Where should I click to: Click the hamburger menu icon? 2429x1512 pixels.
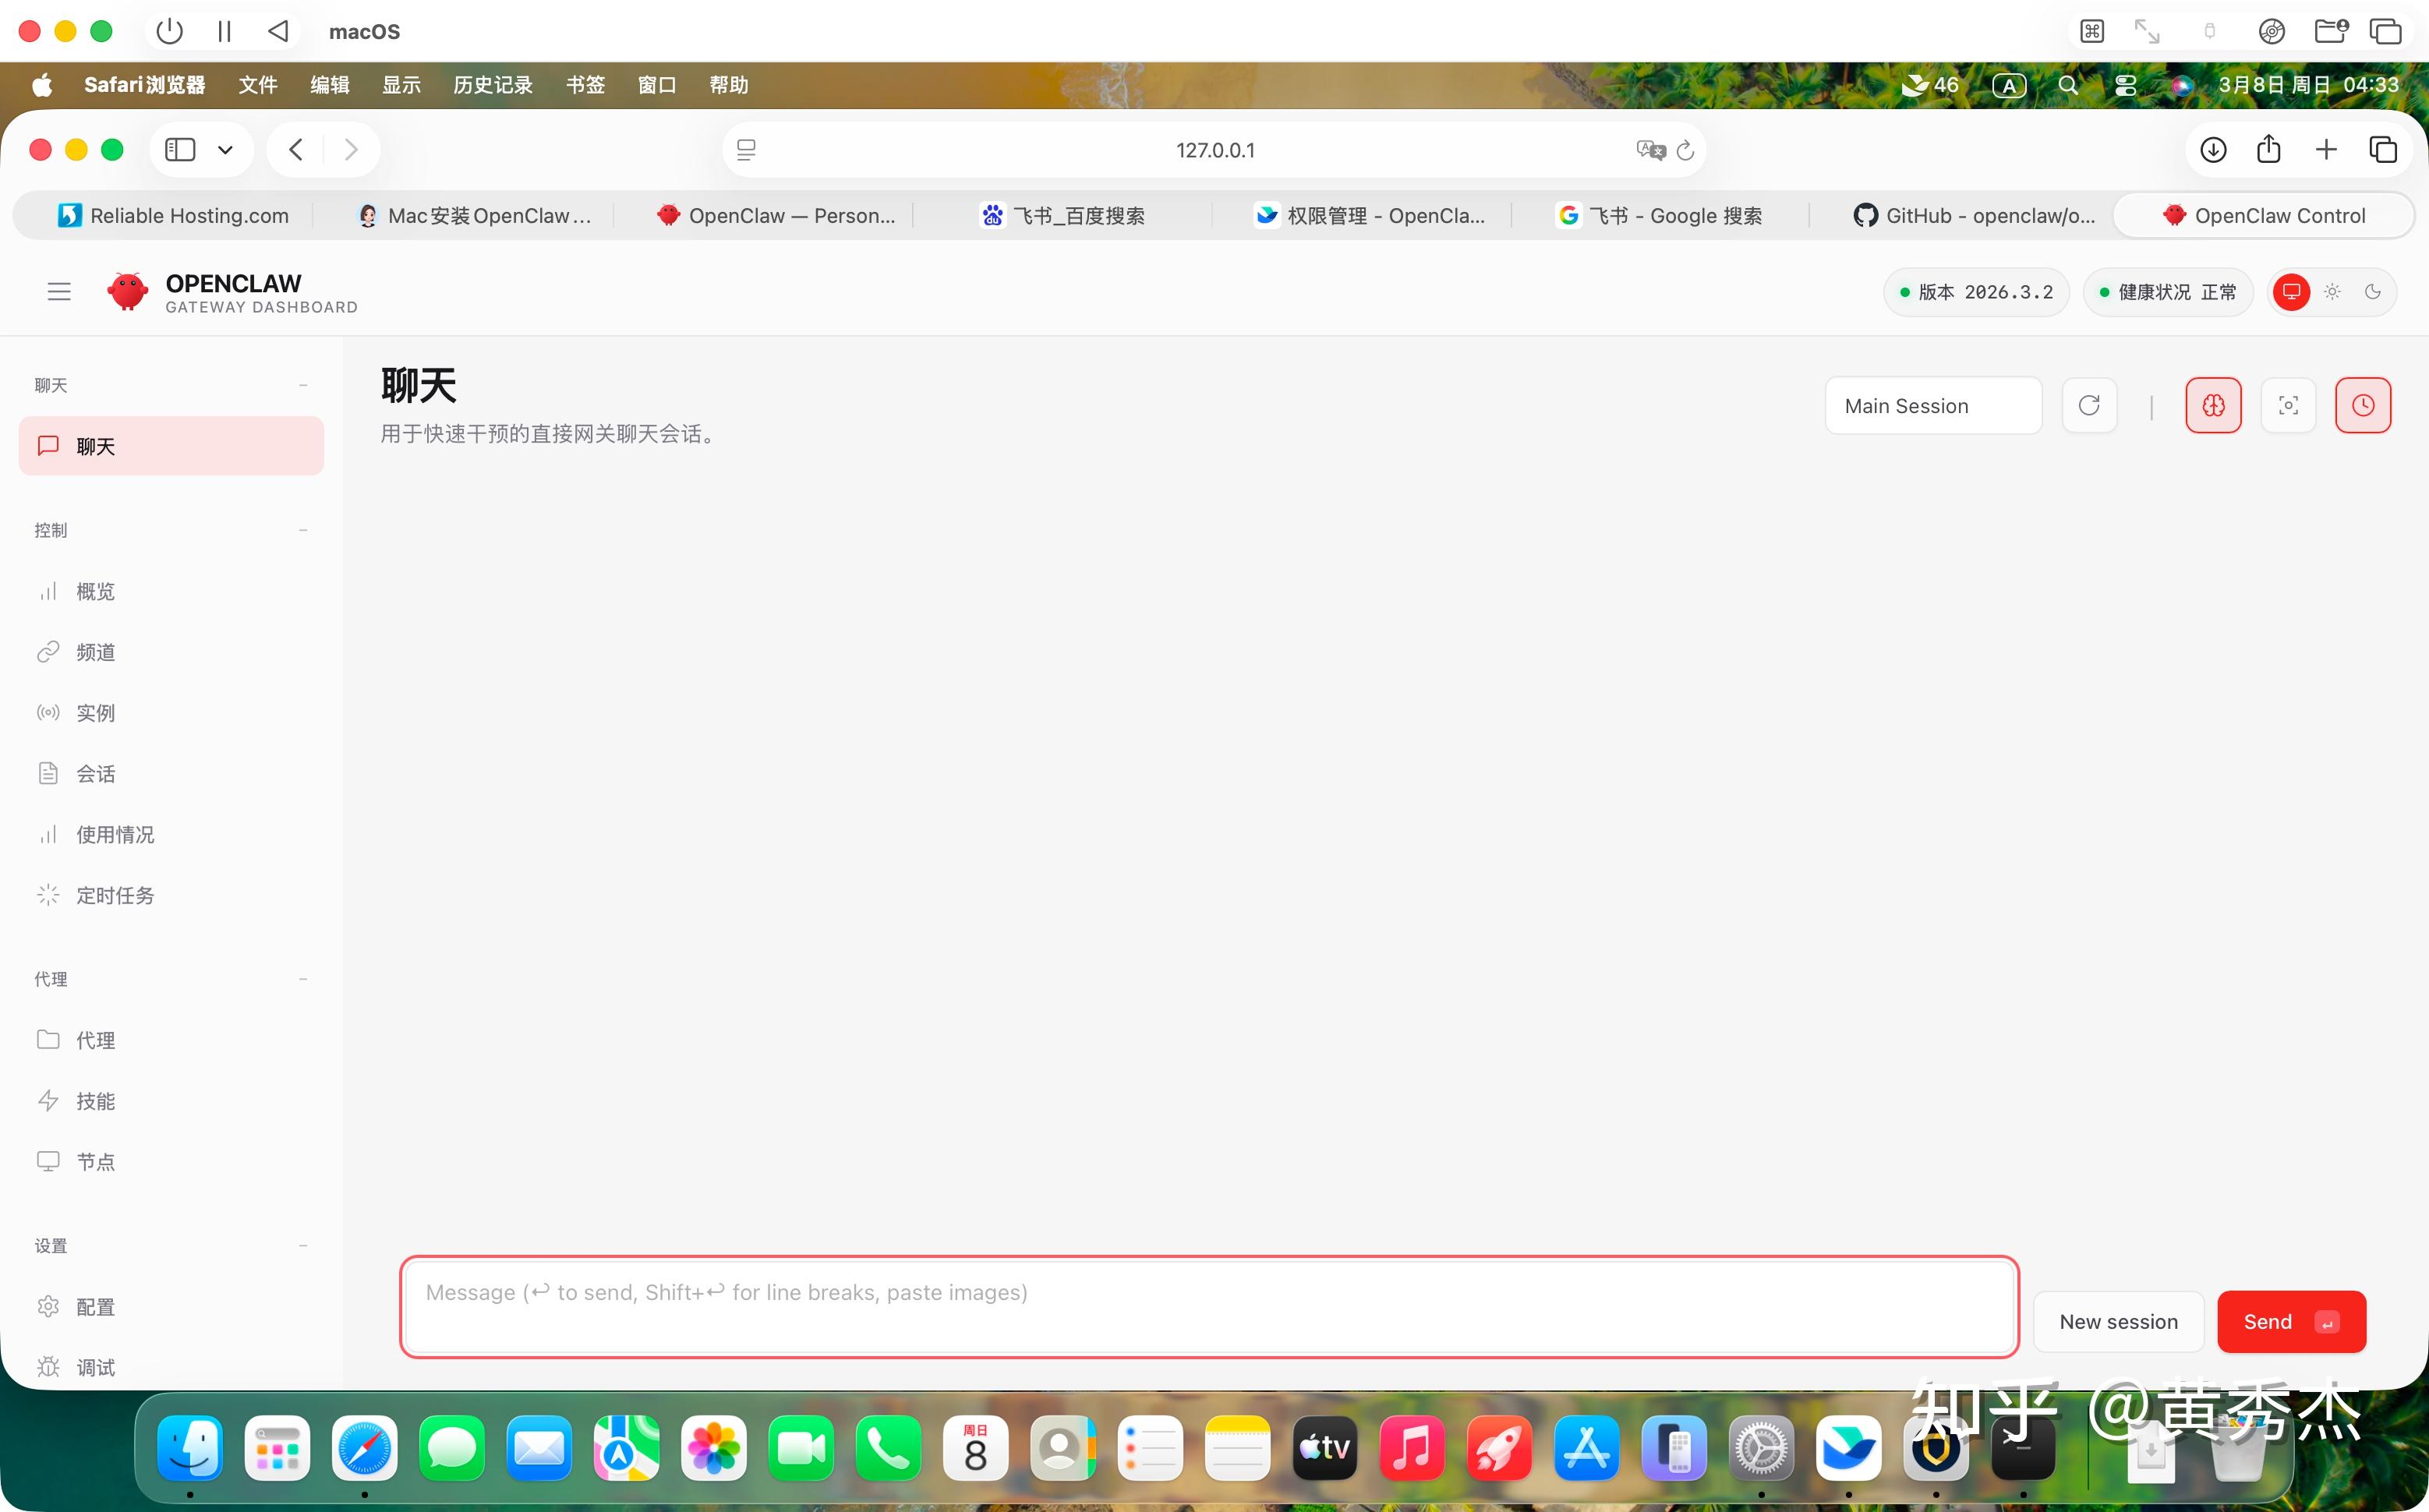pyautogui.click(x=59, y=292)
